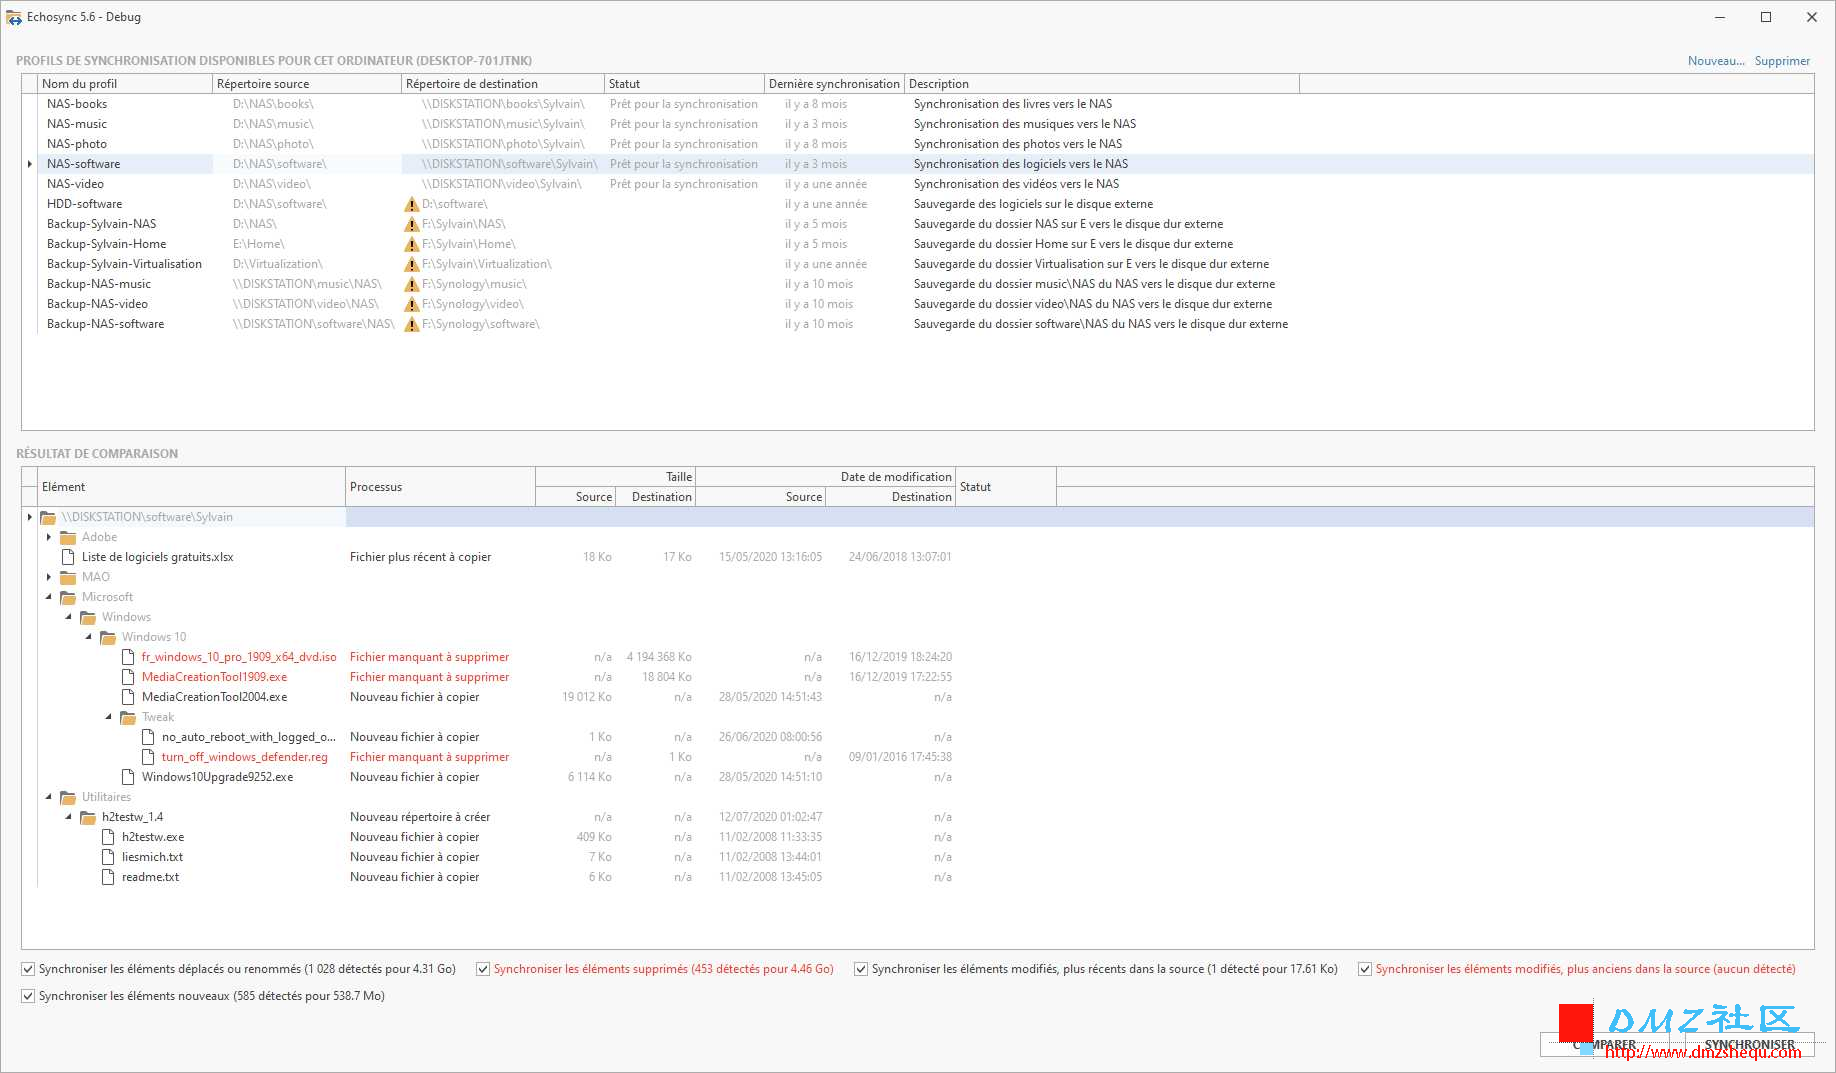Select the Backup-Sylvain-Virtualisation profile
The width and height of the screenshot is (1836, 1073).
click(918, 264)
